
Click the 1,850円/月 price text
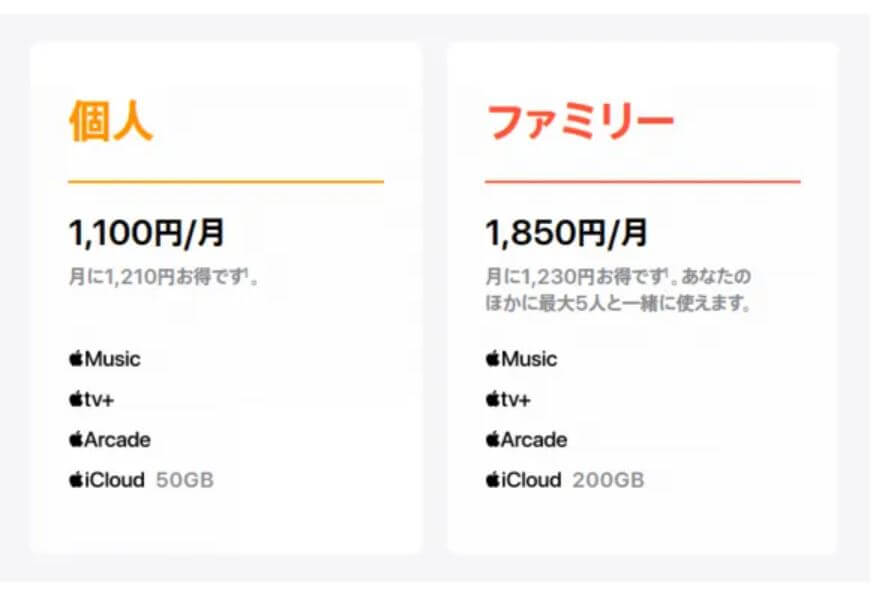[x=566, y=232]
